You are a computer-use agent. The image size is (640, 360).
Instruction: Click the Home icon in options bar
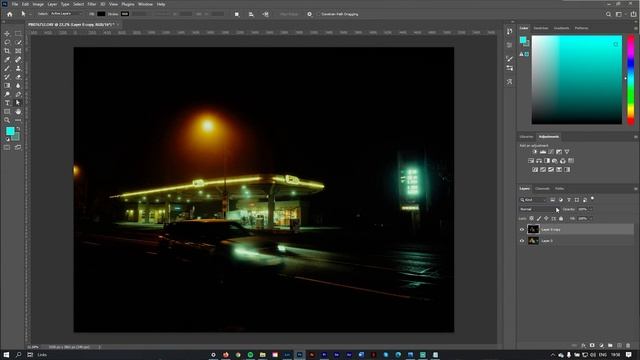9,14
